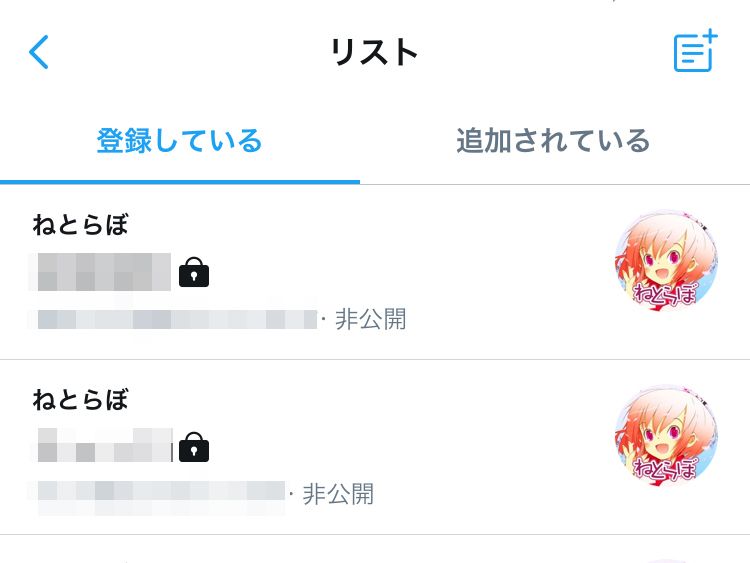Click lock icon on first ねとらぼ list
Screen dimensions: 750x563
click(194, 272)
